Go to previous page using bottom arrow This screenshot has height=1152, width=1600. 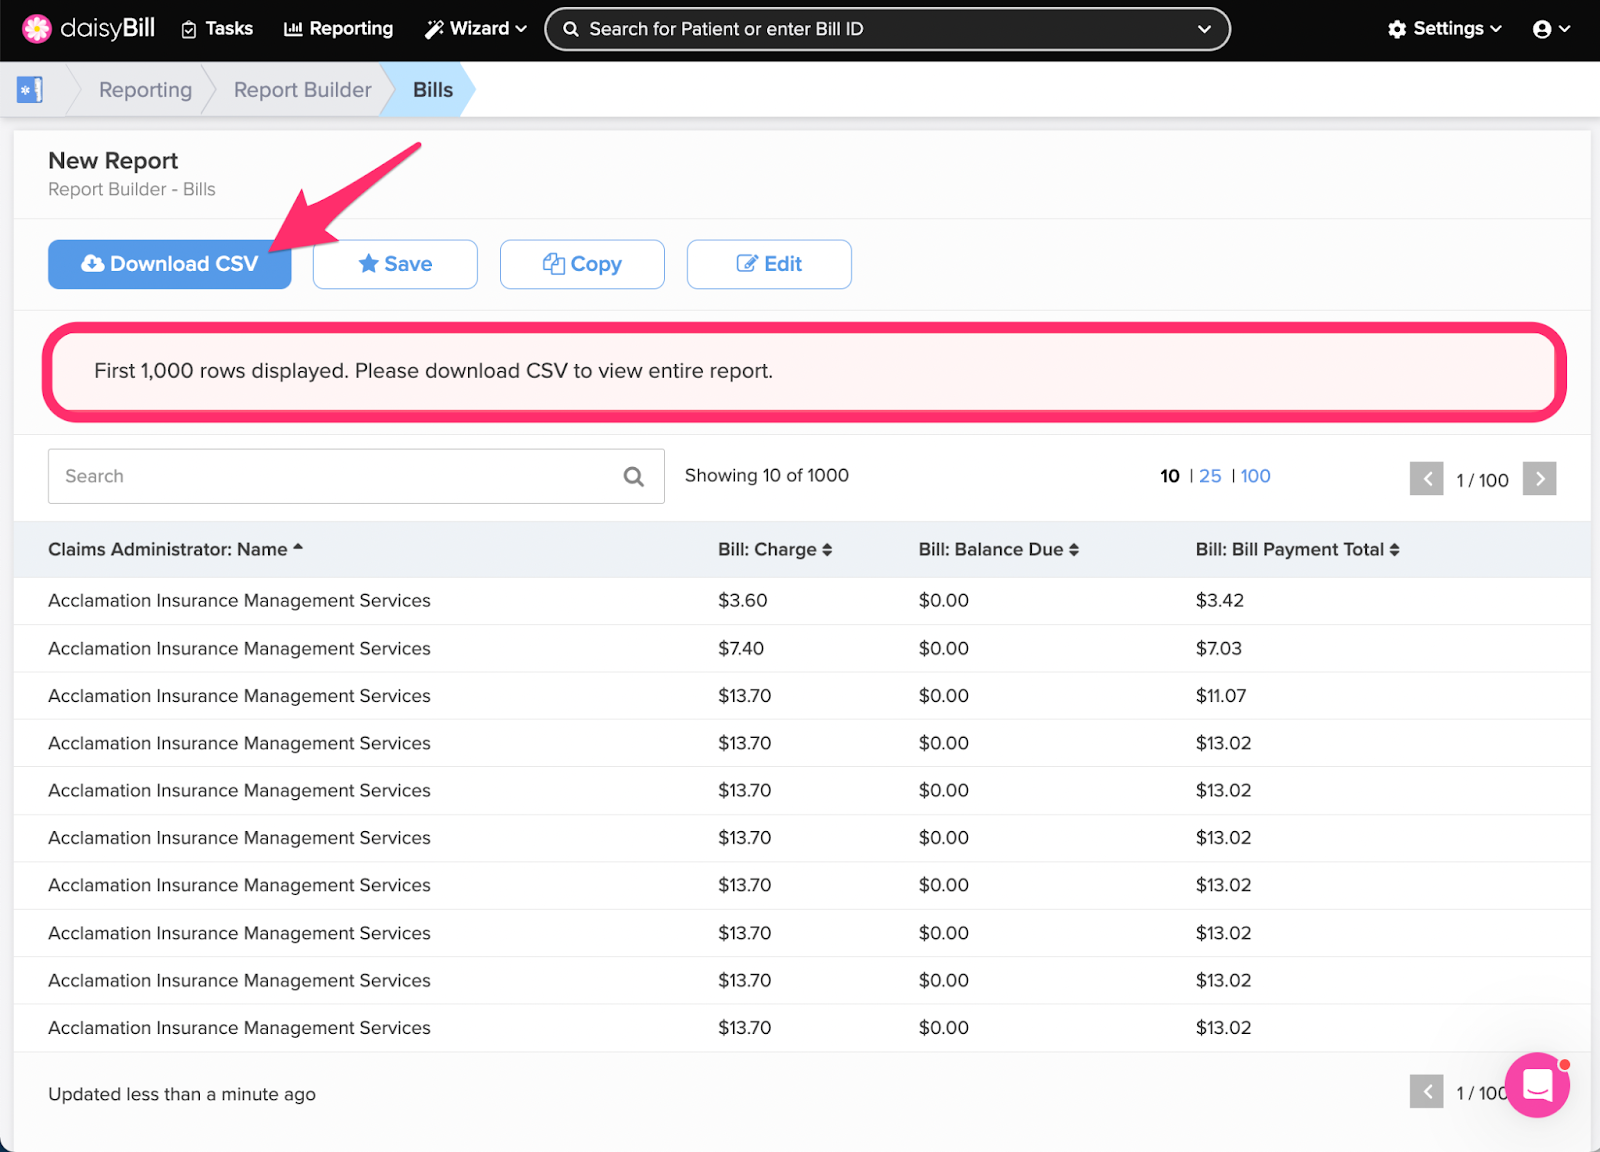1427,1092
